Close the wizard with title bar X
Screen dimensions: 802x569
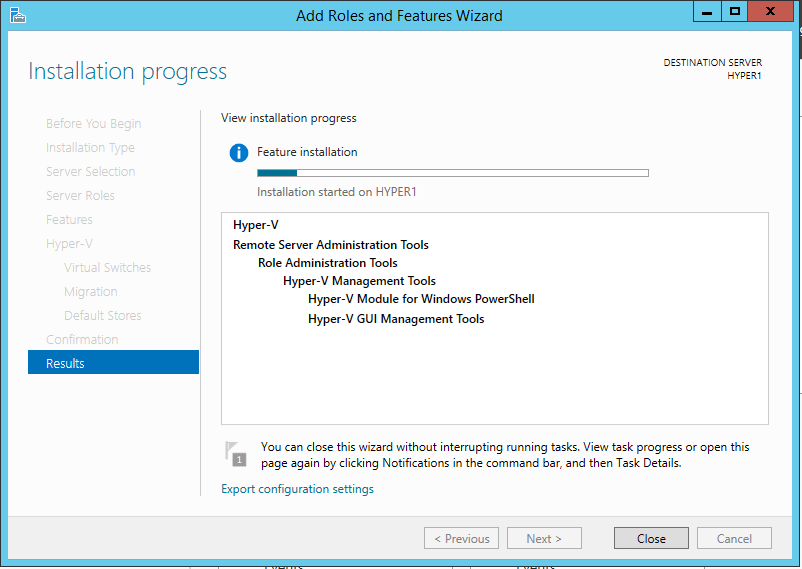[x=770, y=11]
